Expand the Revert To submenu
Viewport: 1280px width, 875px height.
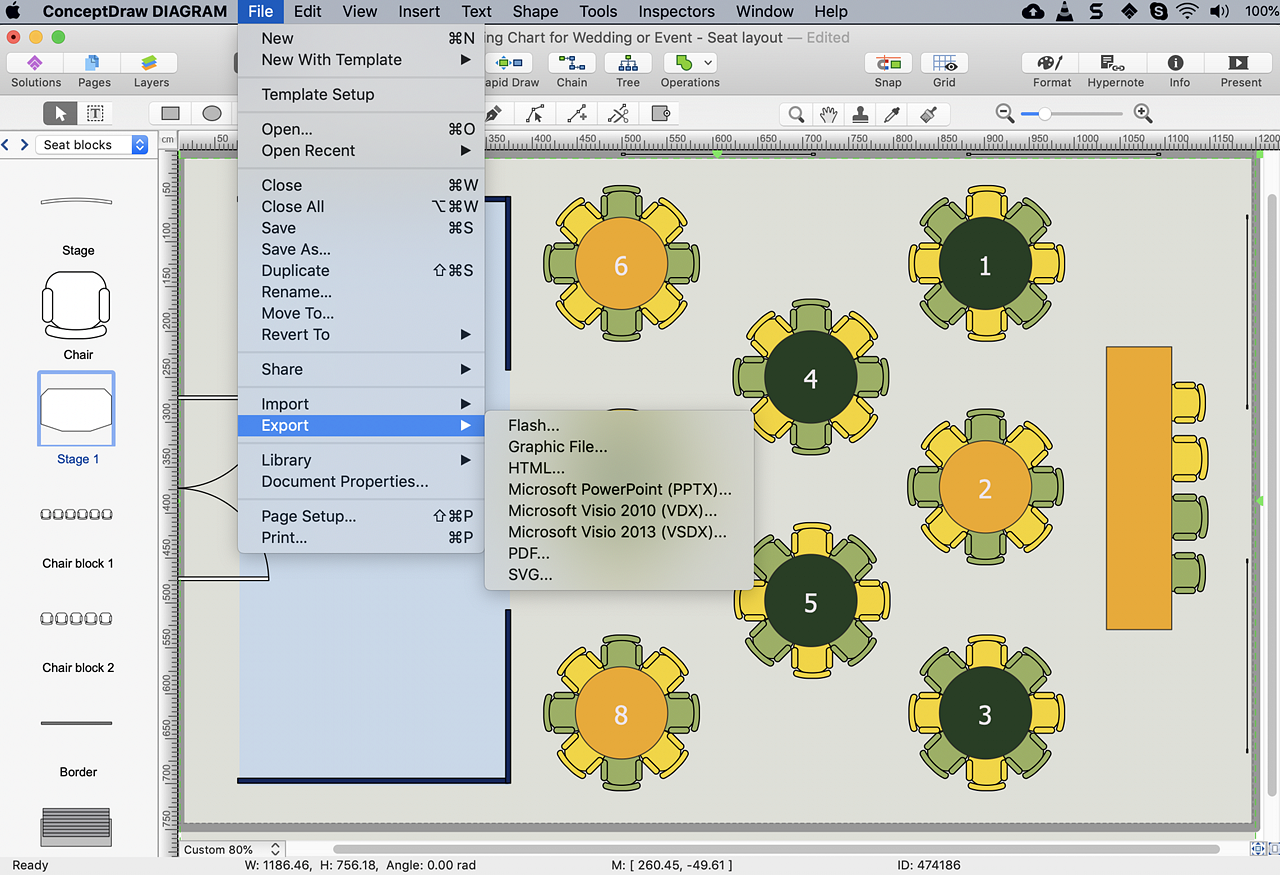(x=361, y=335)
